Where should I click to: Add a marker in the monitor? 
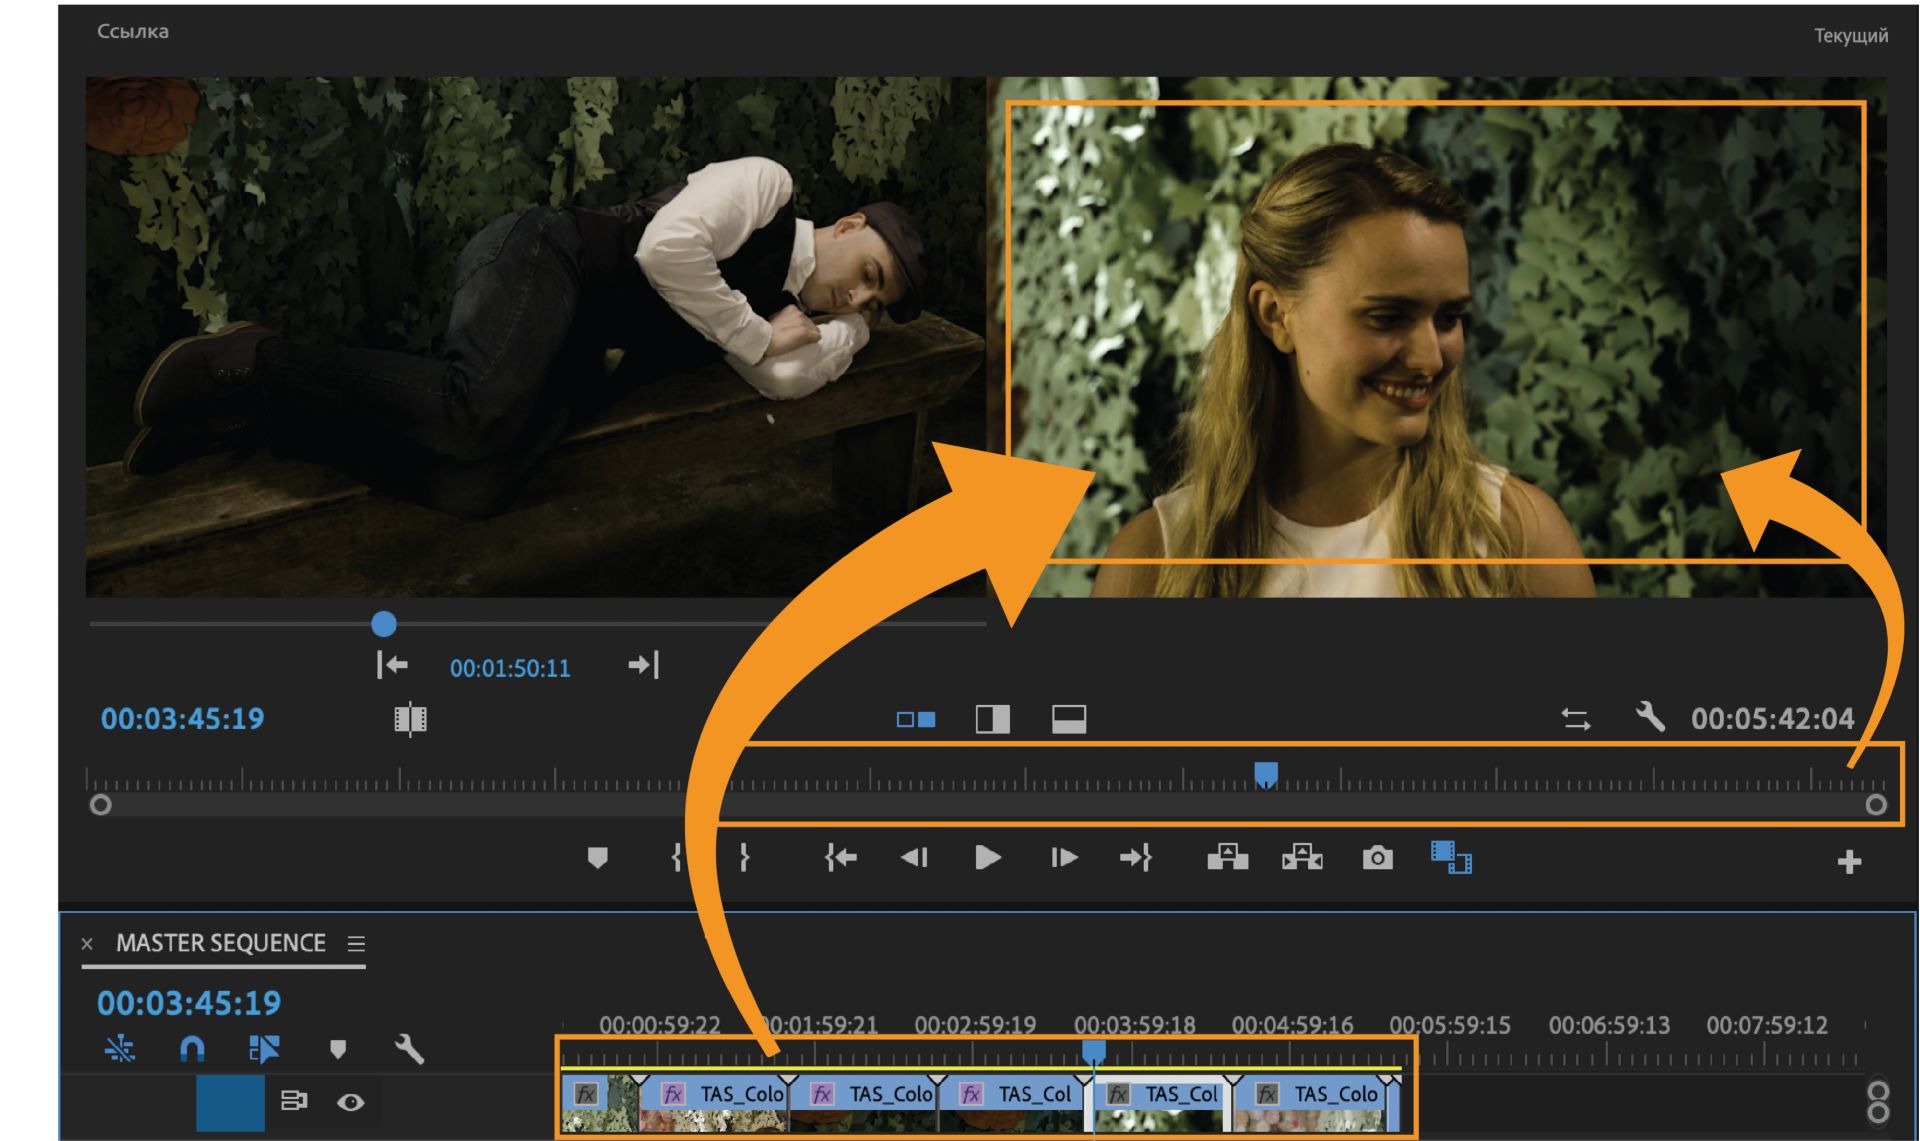[597, 858]
